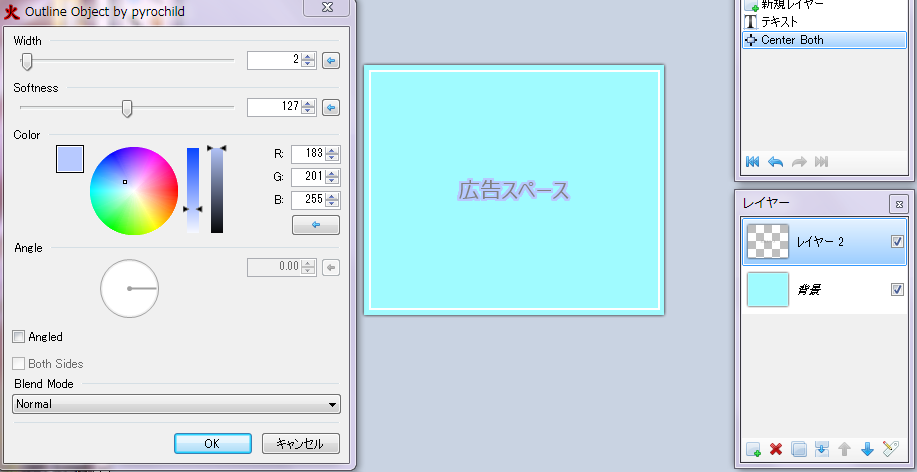The image size is (917, 472).
Task: Click the Both Sides checkbox
Action: [x=19, y=364]
